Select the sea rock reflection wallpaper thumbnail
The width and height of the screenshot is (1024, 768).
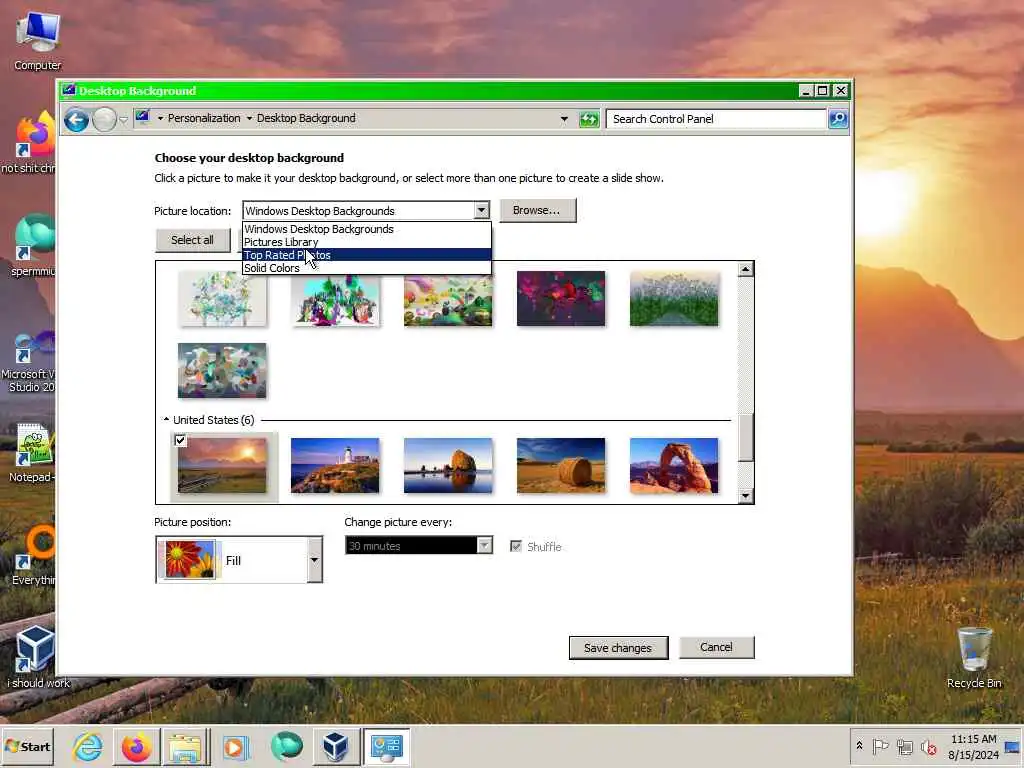tap(448, 466)
